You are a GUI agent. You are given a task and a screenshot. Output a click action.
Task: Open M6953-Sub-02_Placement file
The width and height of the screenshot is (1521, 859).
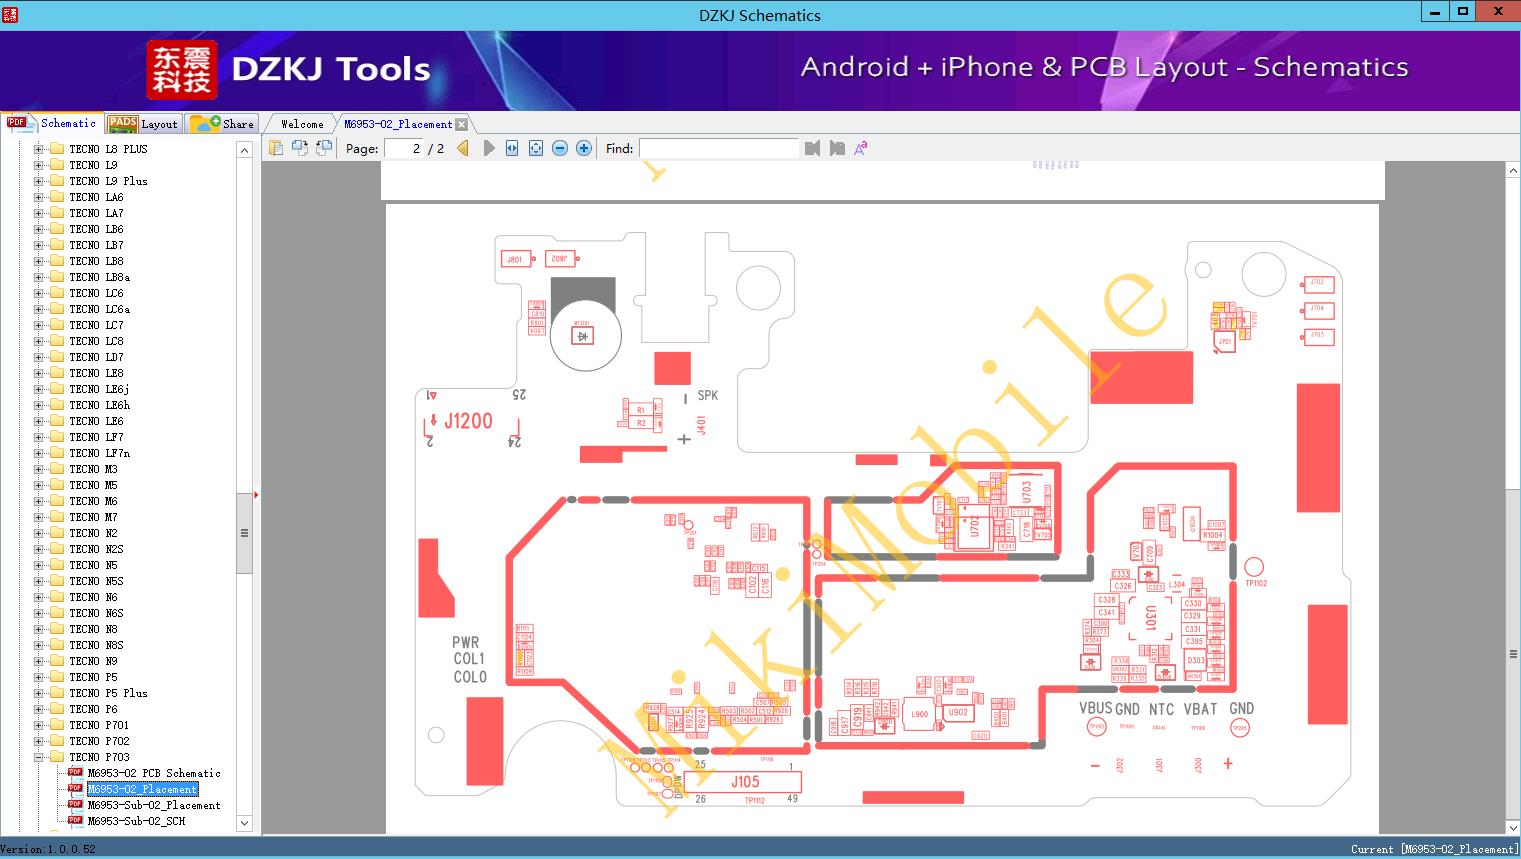pyautogui.click(x=154, y=805)
